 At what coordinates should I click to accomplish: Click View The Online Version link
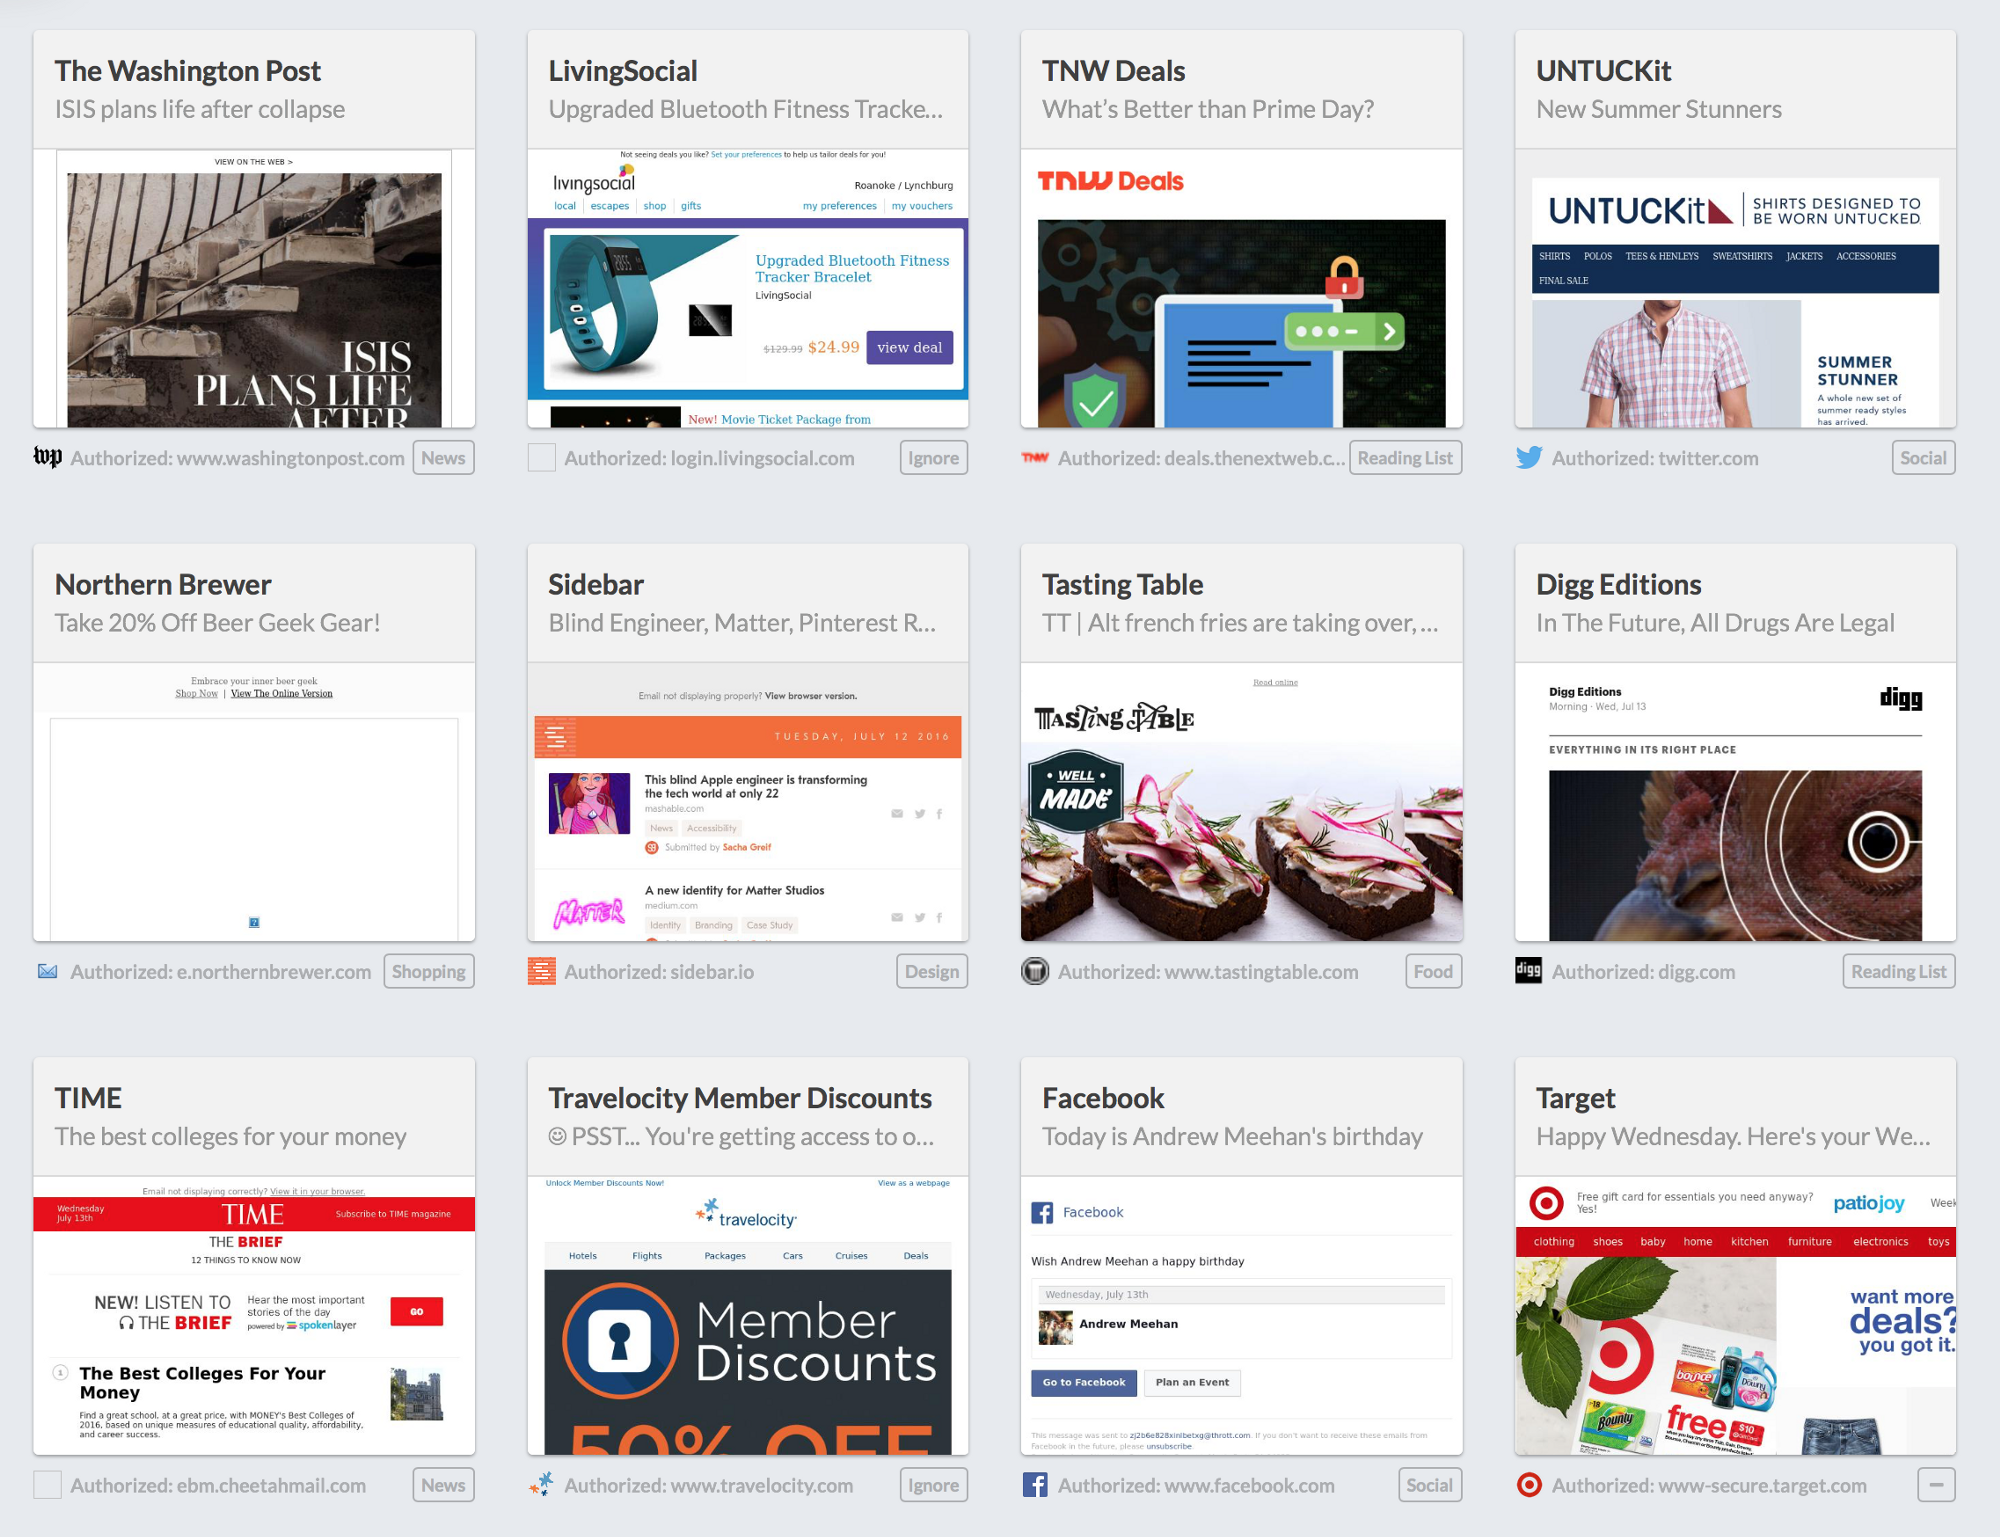(281, 693)
